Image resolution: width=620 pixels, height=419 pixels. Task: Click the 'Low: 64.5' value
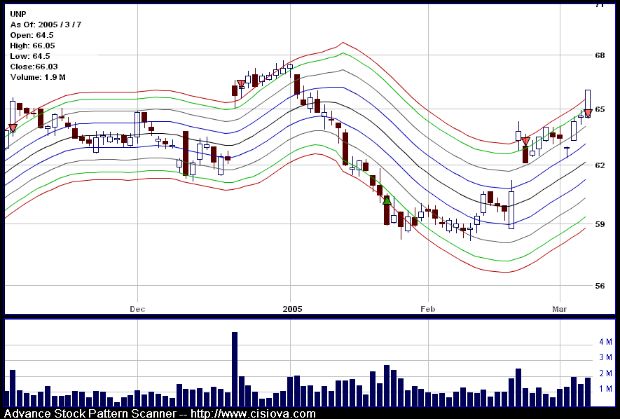[x=30, y=56]
